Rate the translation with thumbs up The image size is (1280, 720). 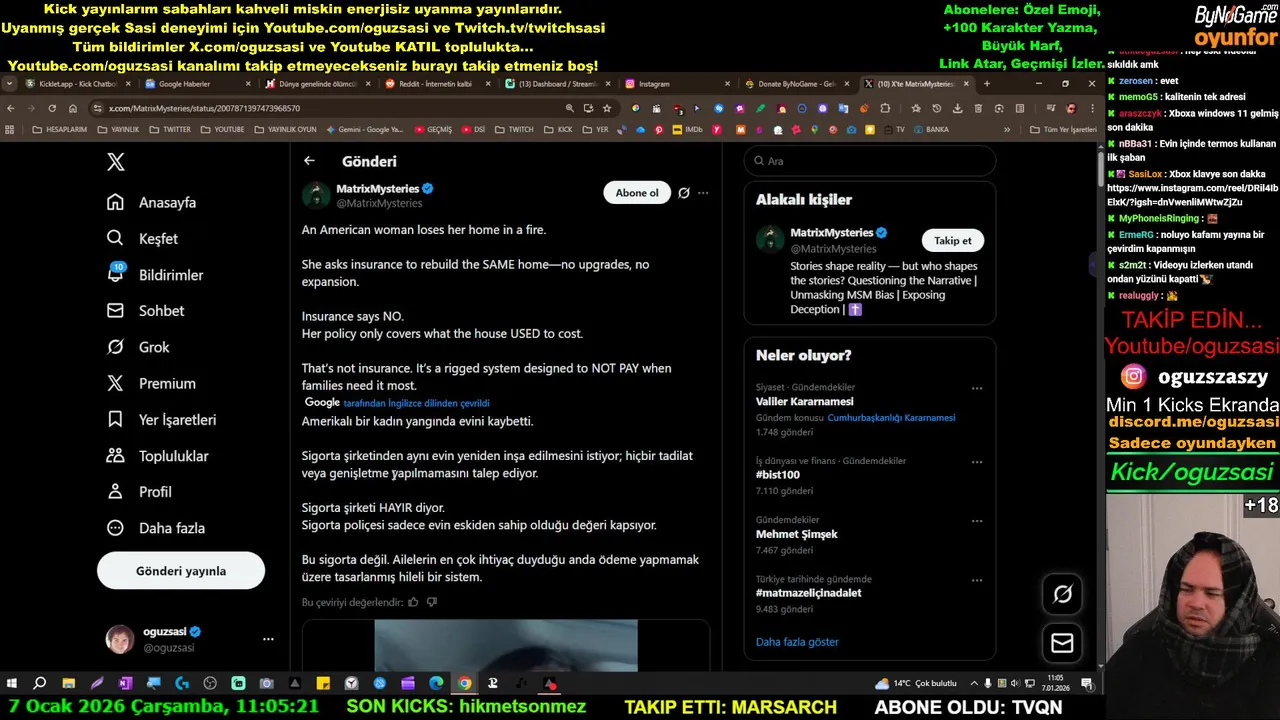[413, 602]
